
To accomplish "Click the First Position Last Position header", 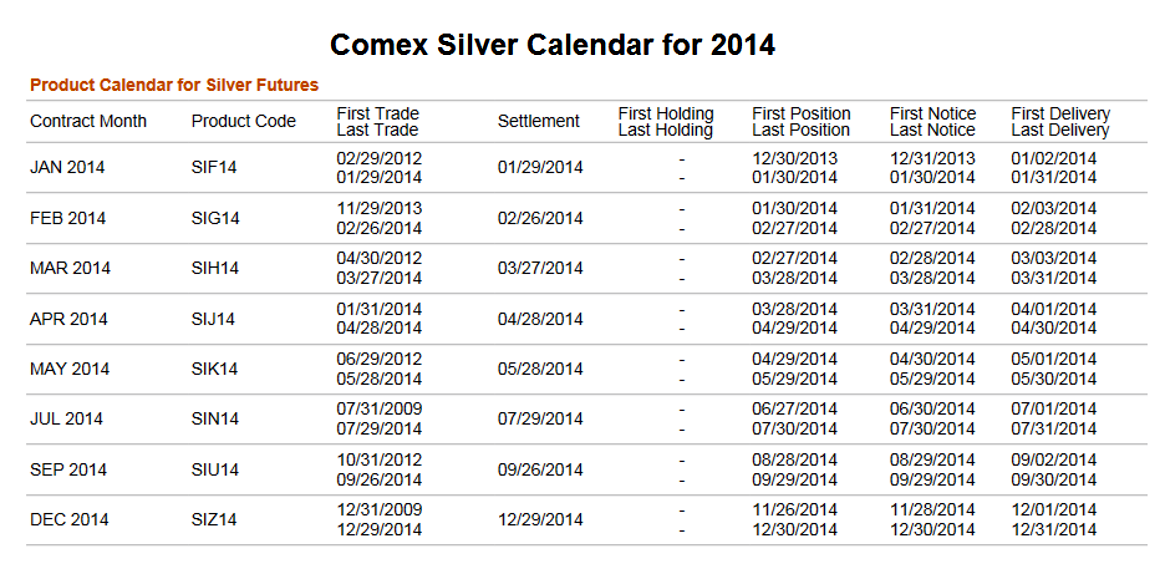I will [801, 122].
